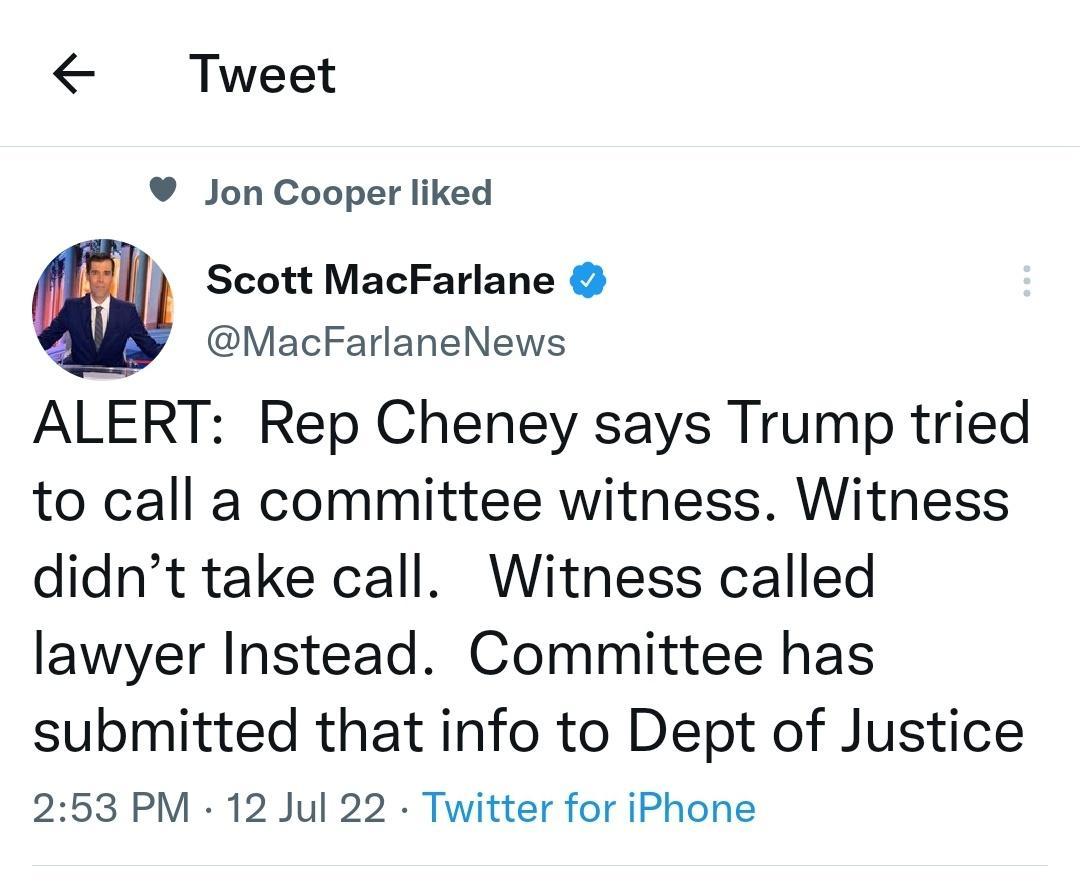
Task: Click the blue checkmark beside the name
Action: tap(588, 281)
